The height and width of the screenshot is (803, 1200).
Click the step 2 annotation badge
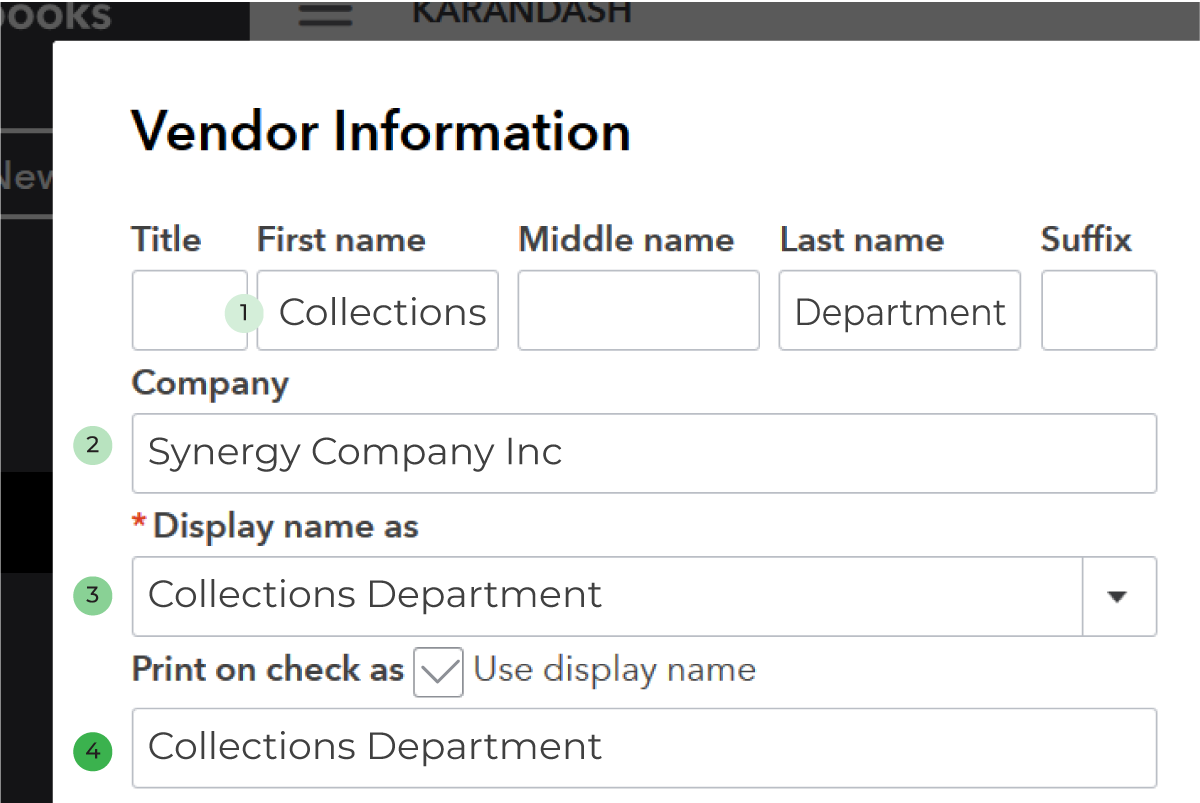pos(93,446)
